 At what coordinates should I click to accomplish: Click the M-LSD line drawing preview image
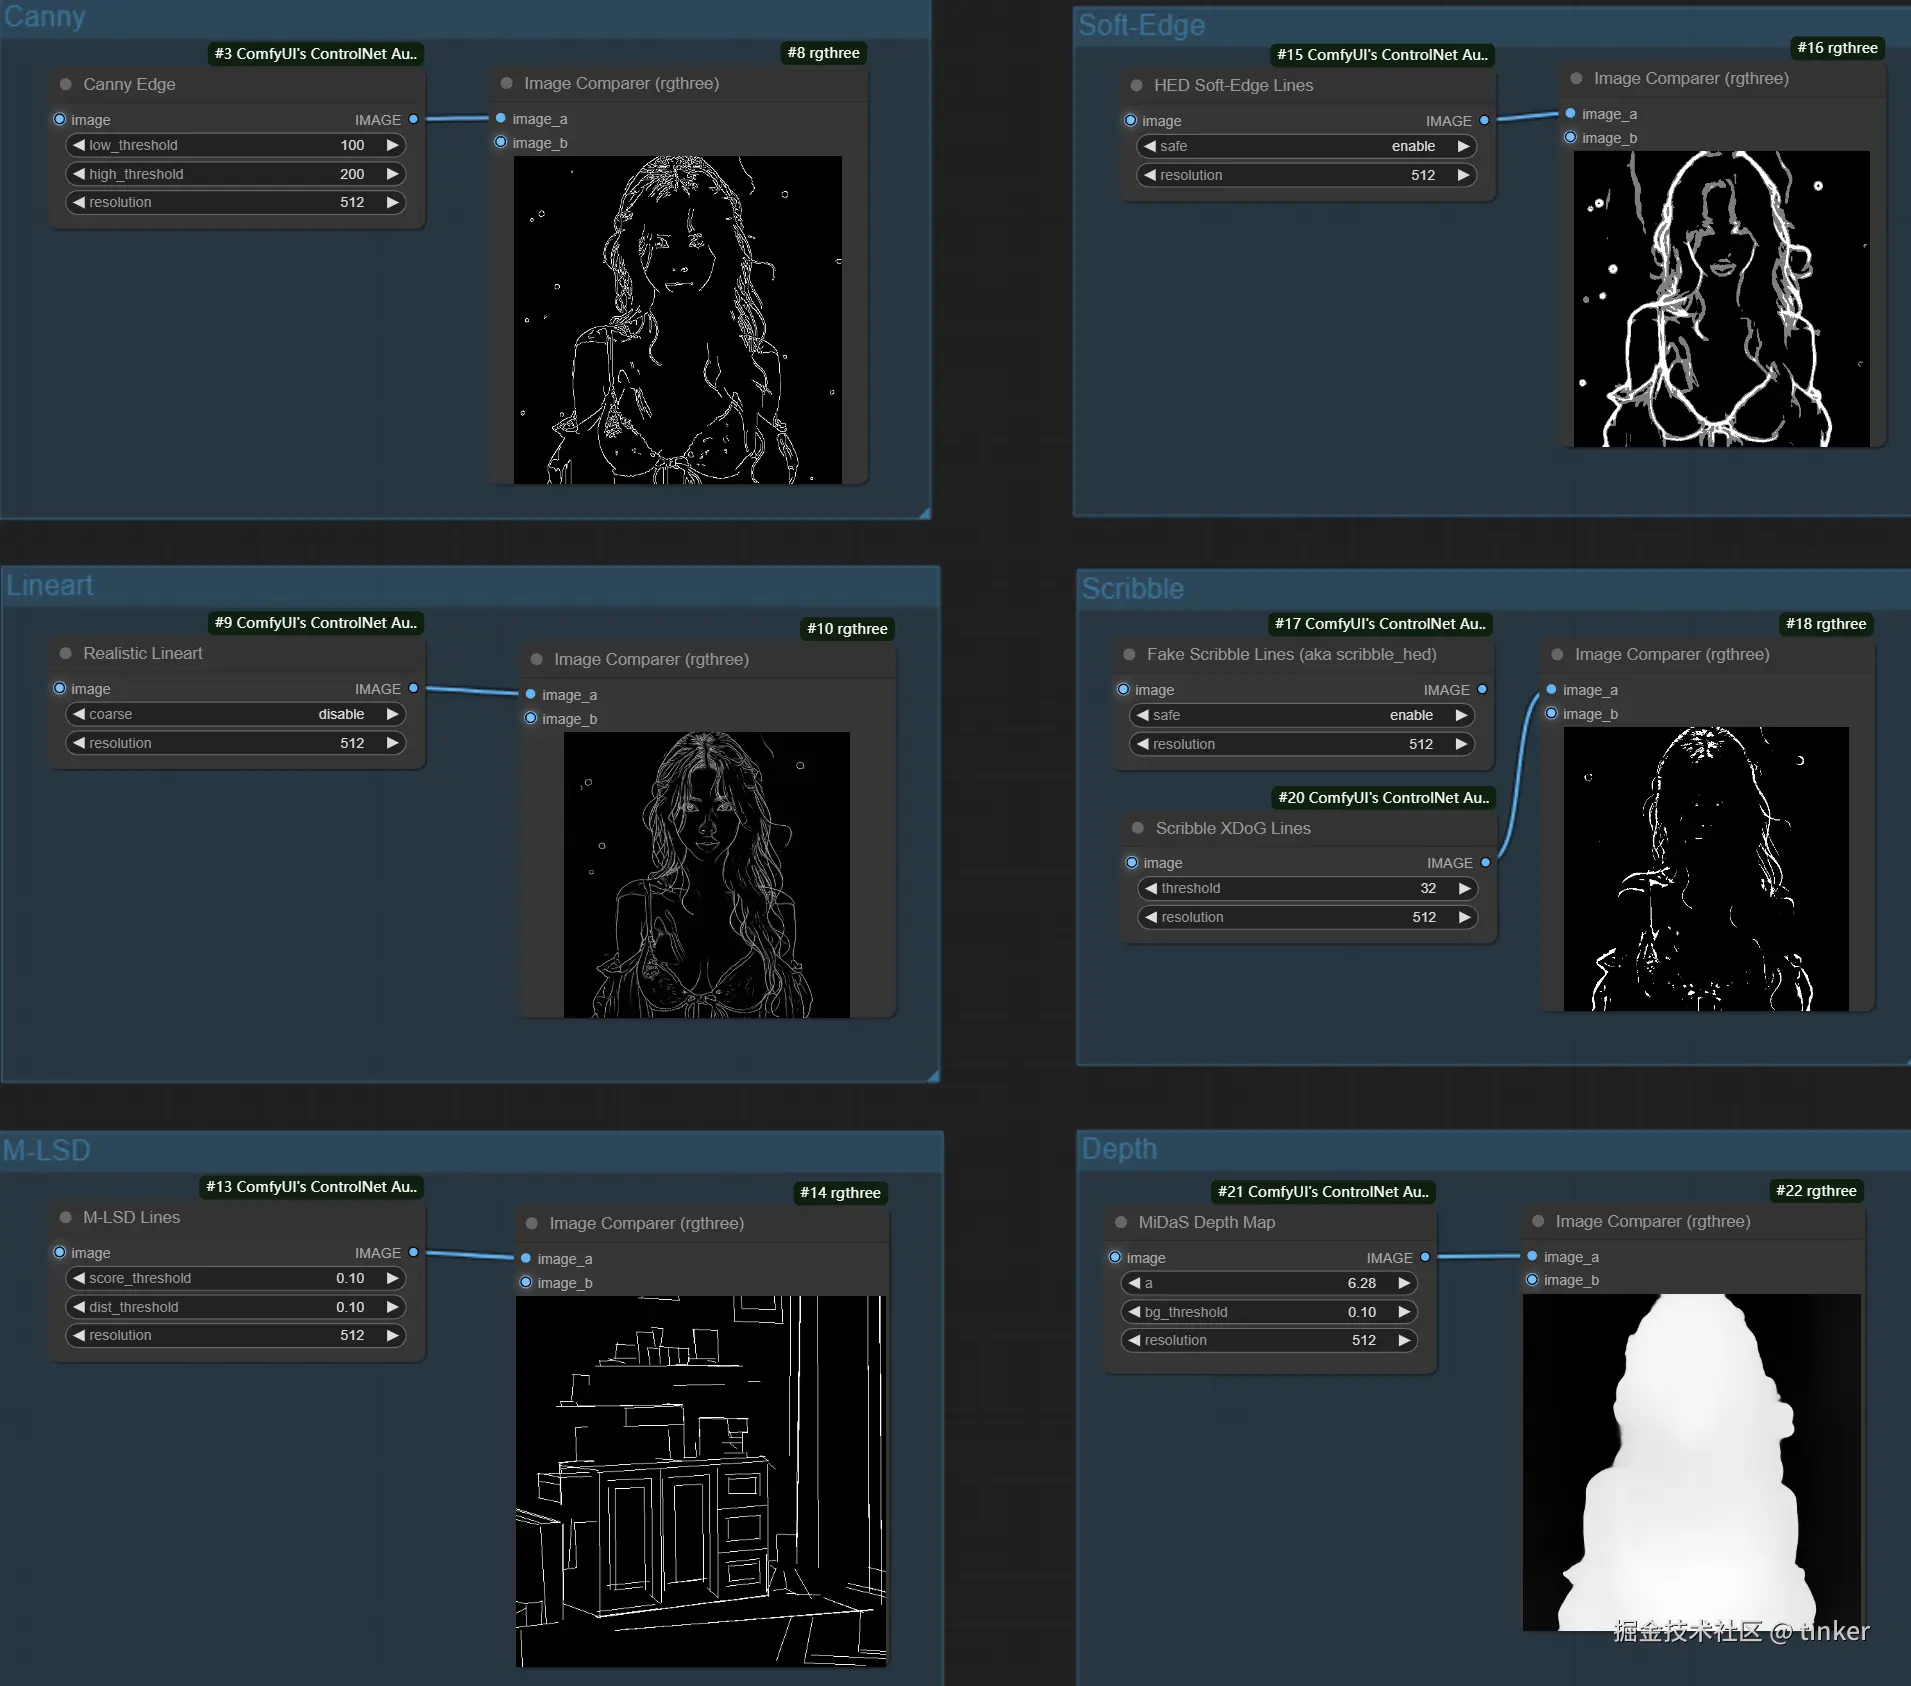point(701,1481)
